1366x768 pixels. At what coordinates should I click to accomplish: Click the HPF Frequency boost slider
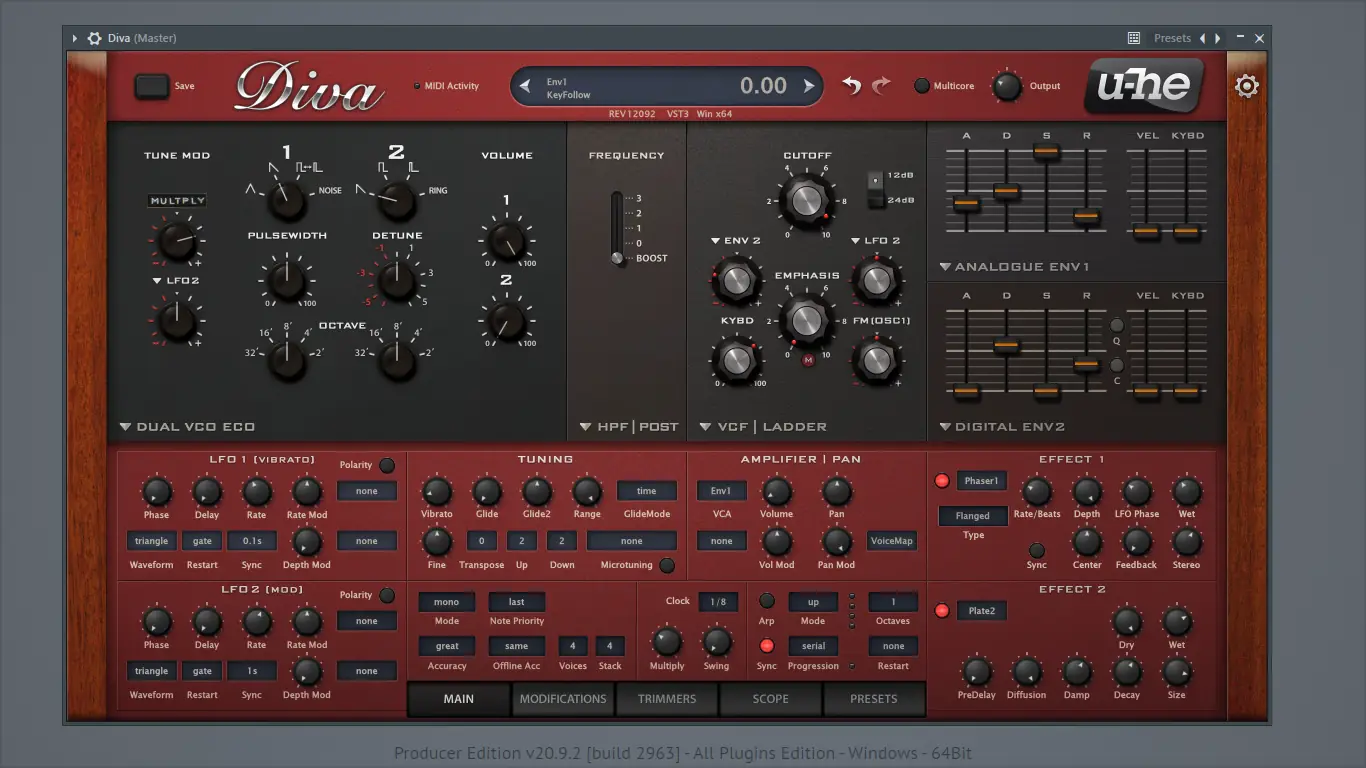pos(617,258)
